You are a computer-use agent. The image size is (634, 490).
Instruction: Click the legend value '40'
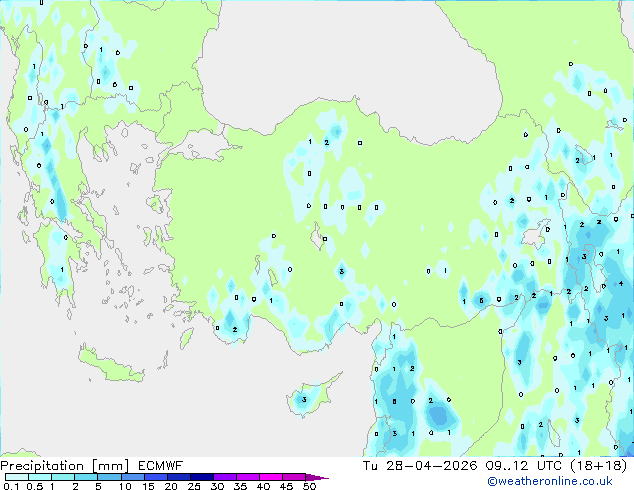[x=263, y=486]
